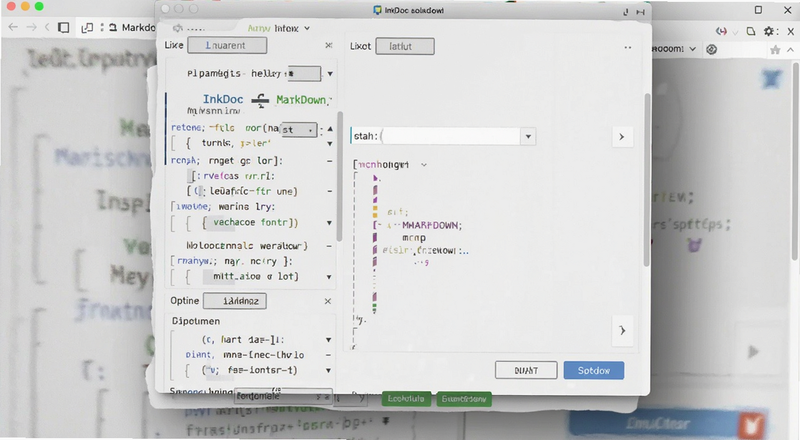Click the 'rnahyw; nar. nciry' row

[x=232, y=261]
